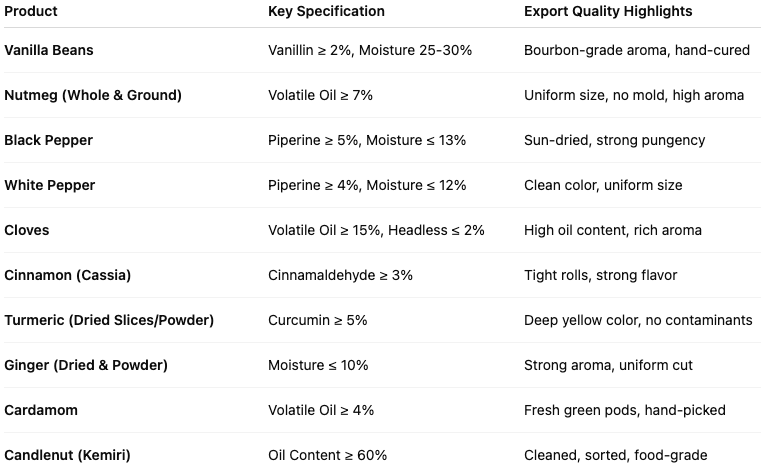This screenshot has width=761, height=471.
Task: Click the Product column header
Action: [x=31, y=11]
